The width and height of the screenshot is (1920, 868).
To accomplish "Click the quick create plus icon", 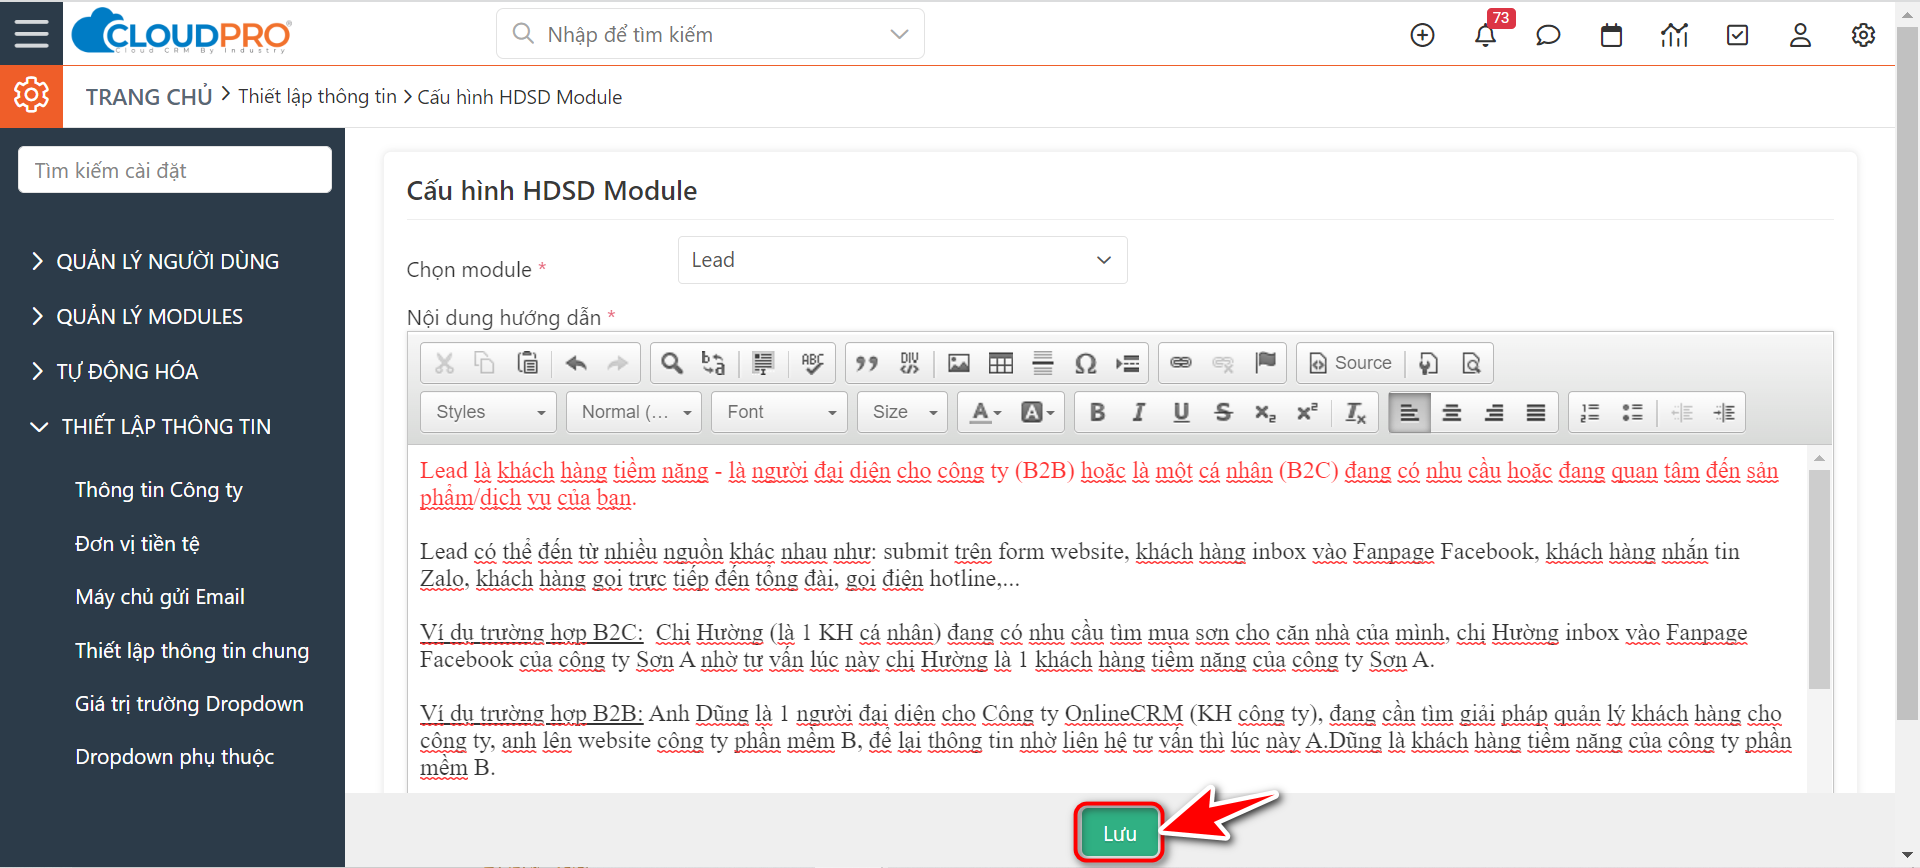I will [x=1422, y=35].
